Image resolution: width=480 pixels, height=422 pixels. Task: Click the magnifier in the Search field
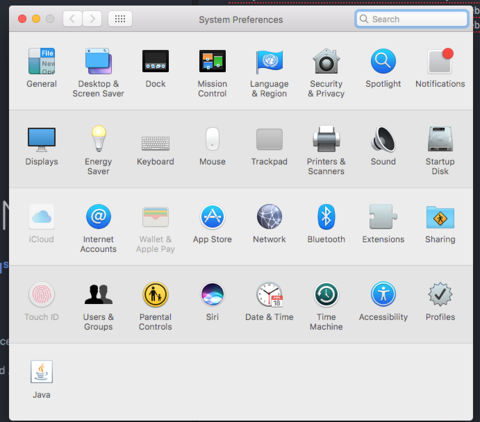364,19
